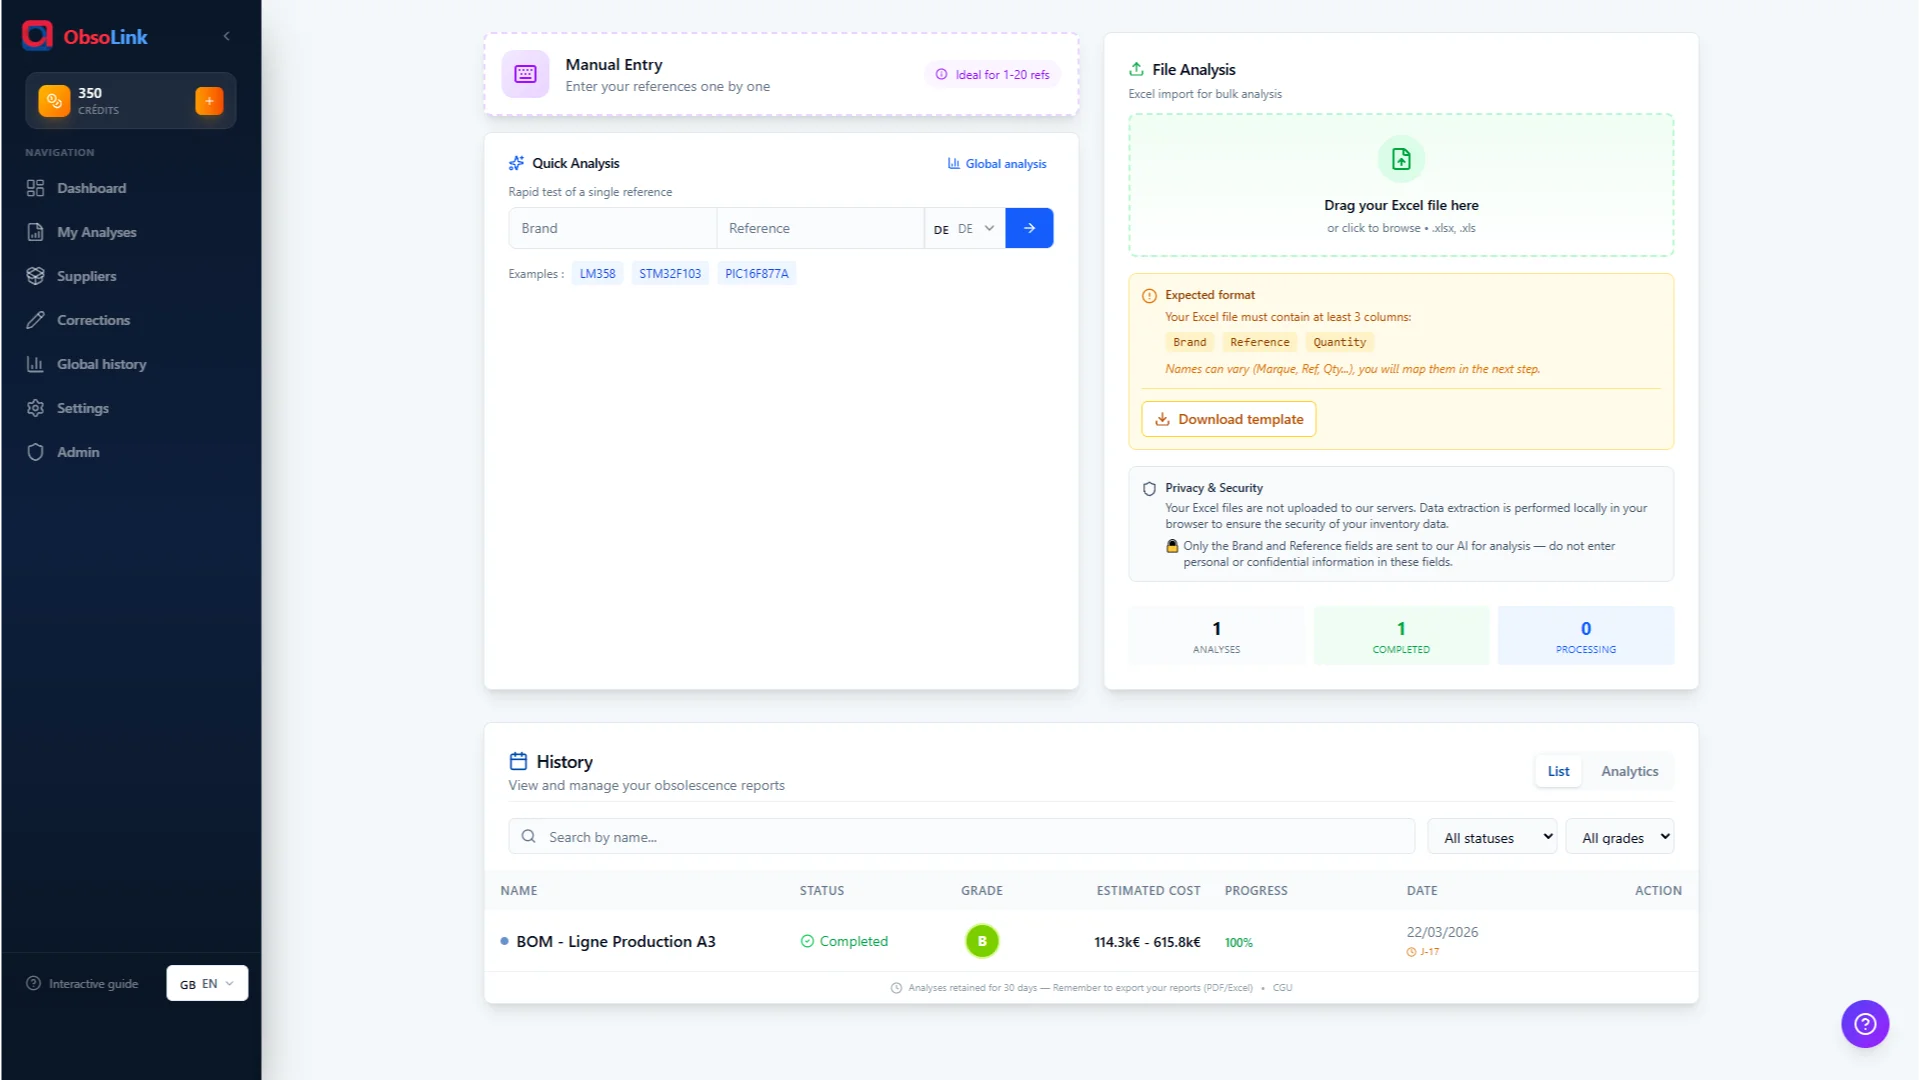Click the green file upload icon
The image size is (1920, 1080).
point(1401,159)
